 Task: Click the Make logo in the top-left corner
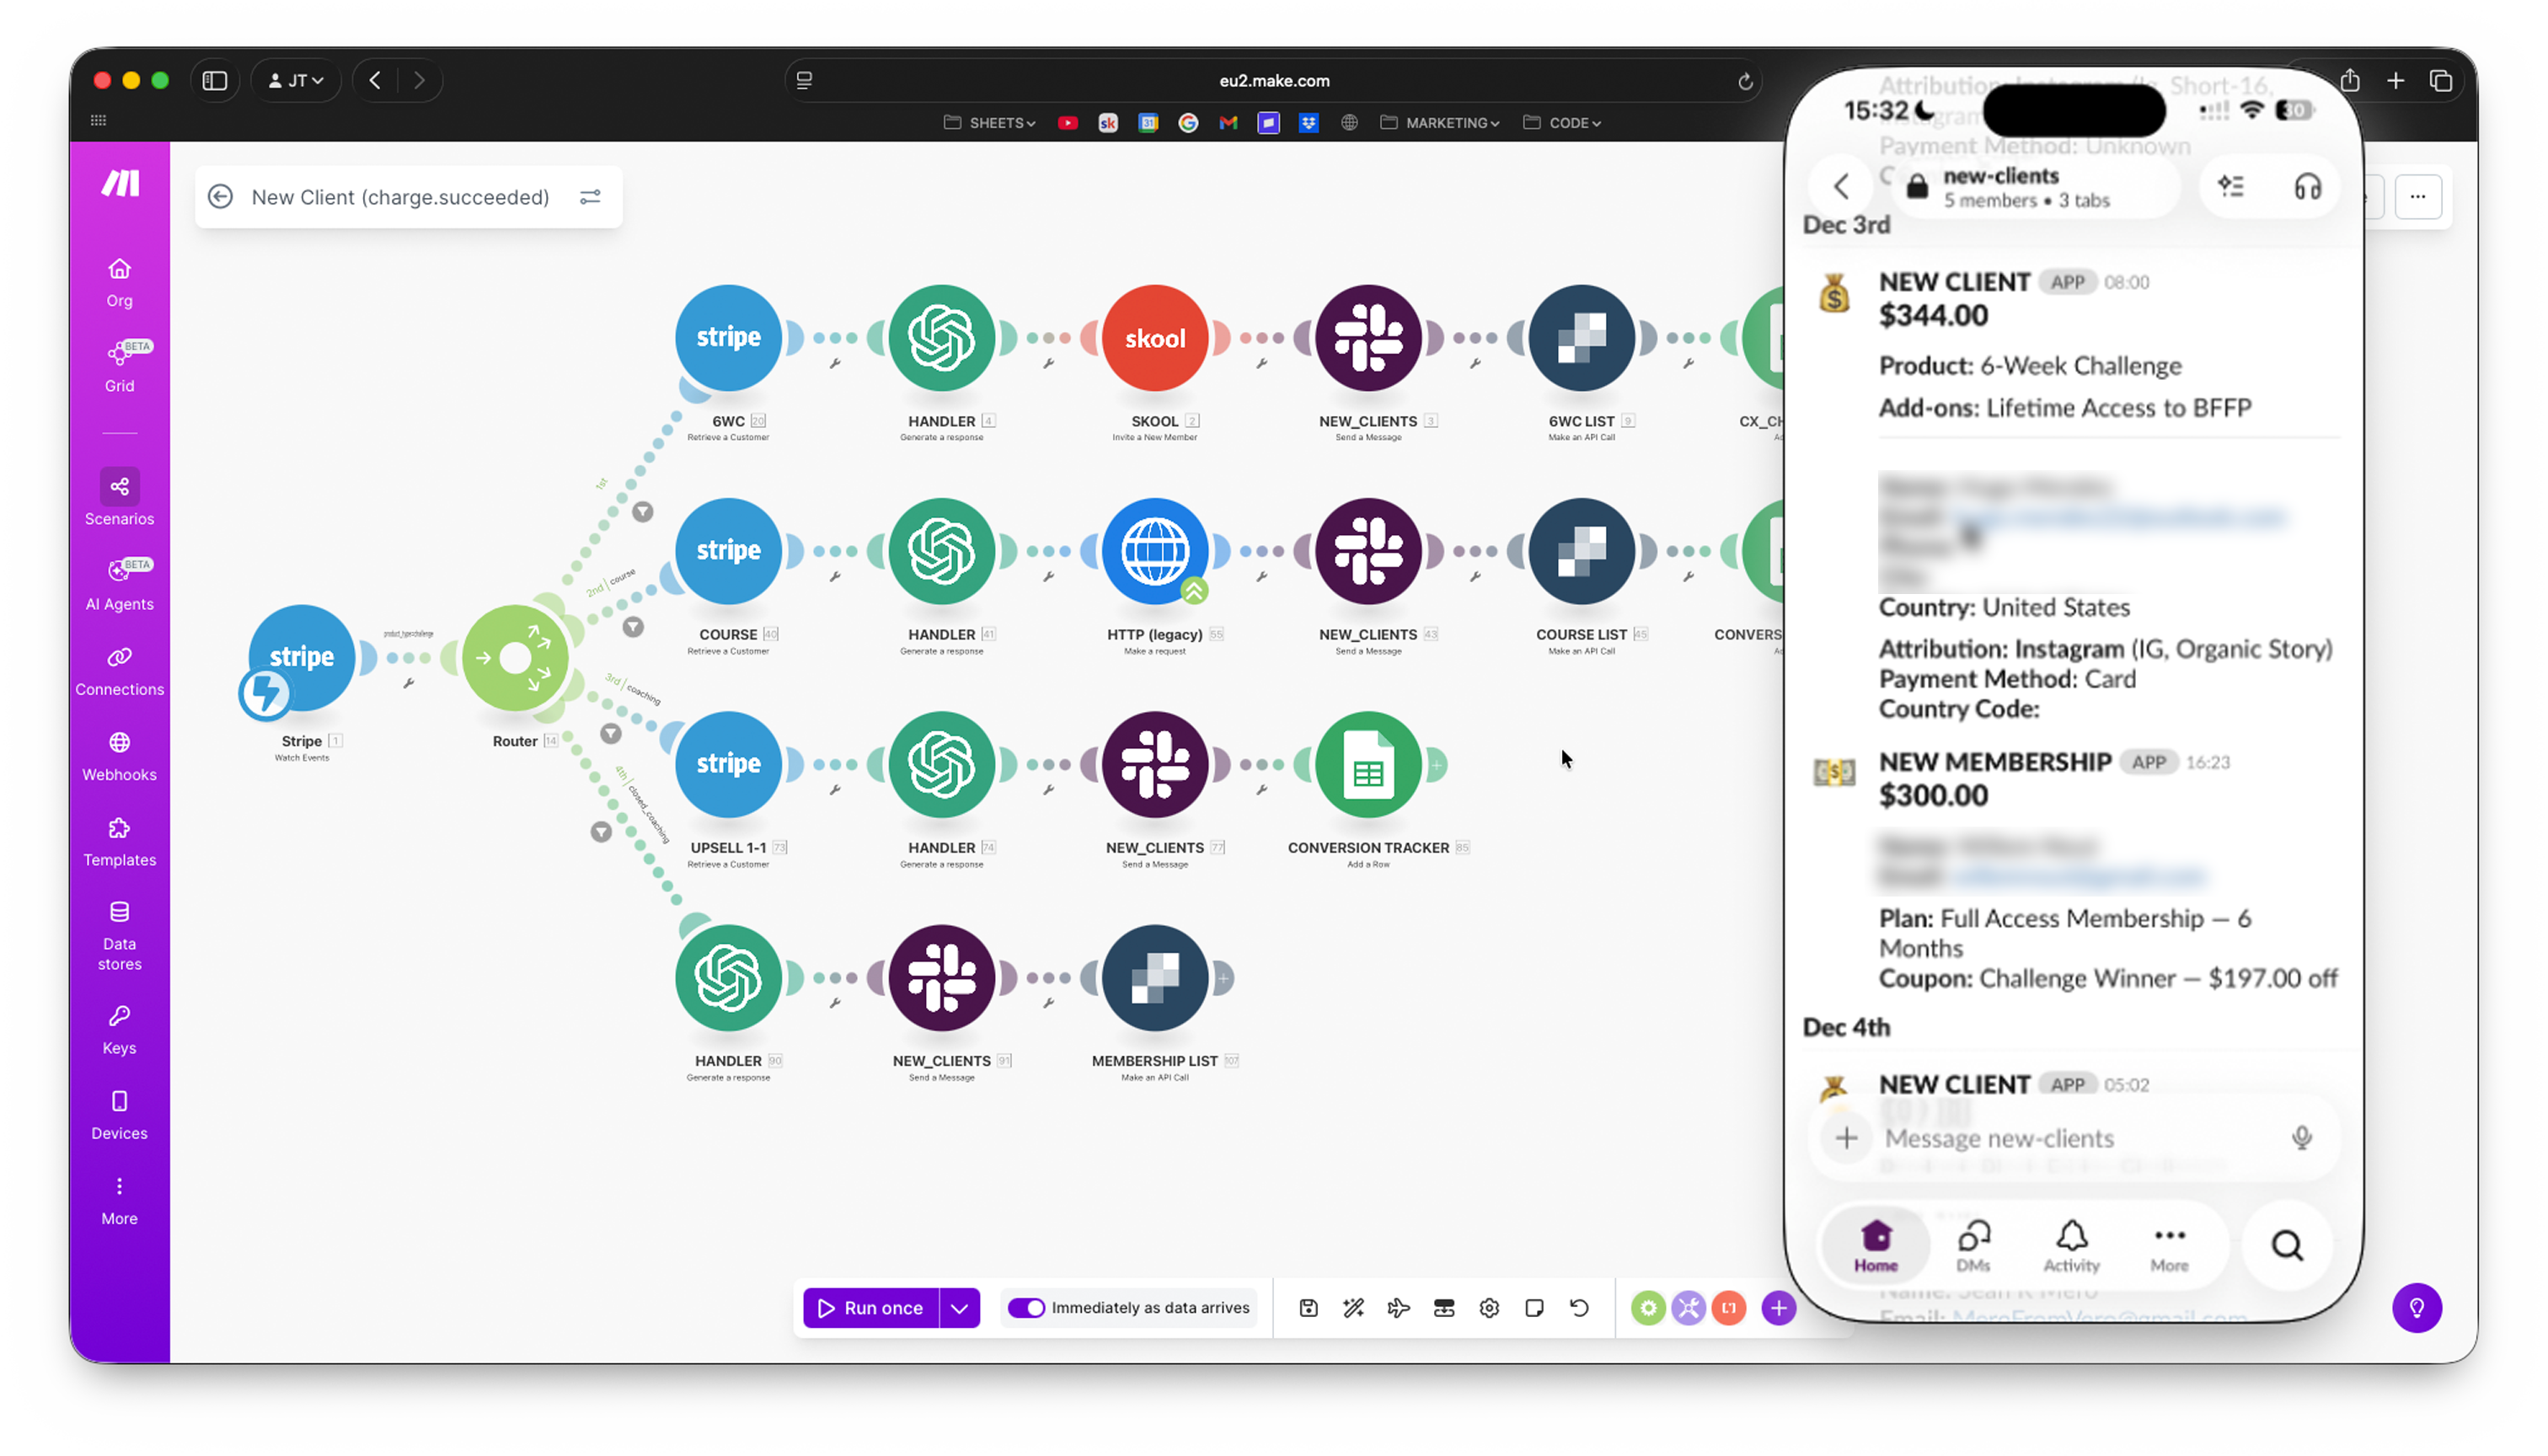click(119, 183)
